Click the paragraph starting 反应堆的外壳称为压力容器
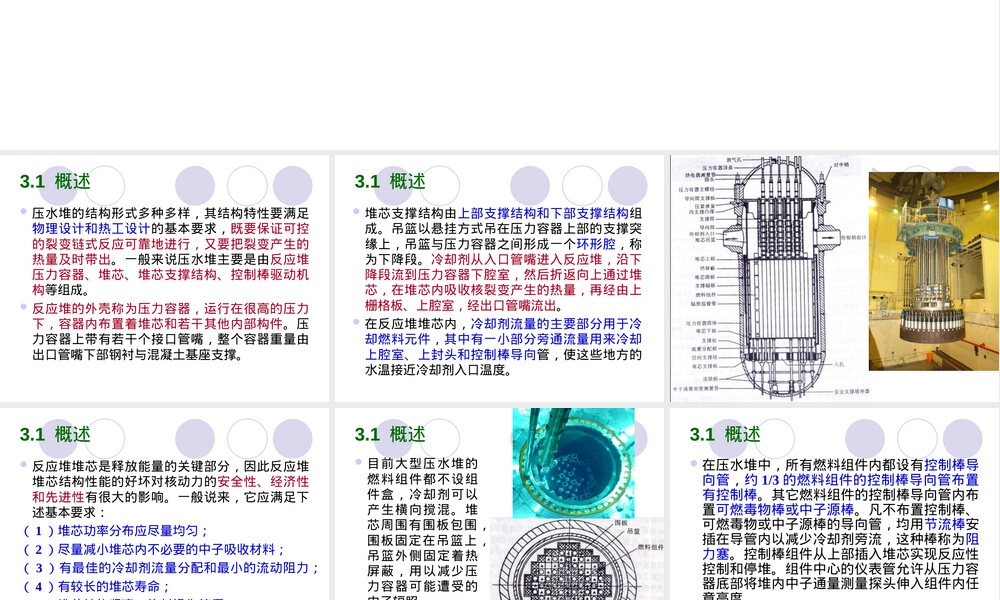 [170, 332]
